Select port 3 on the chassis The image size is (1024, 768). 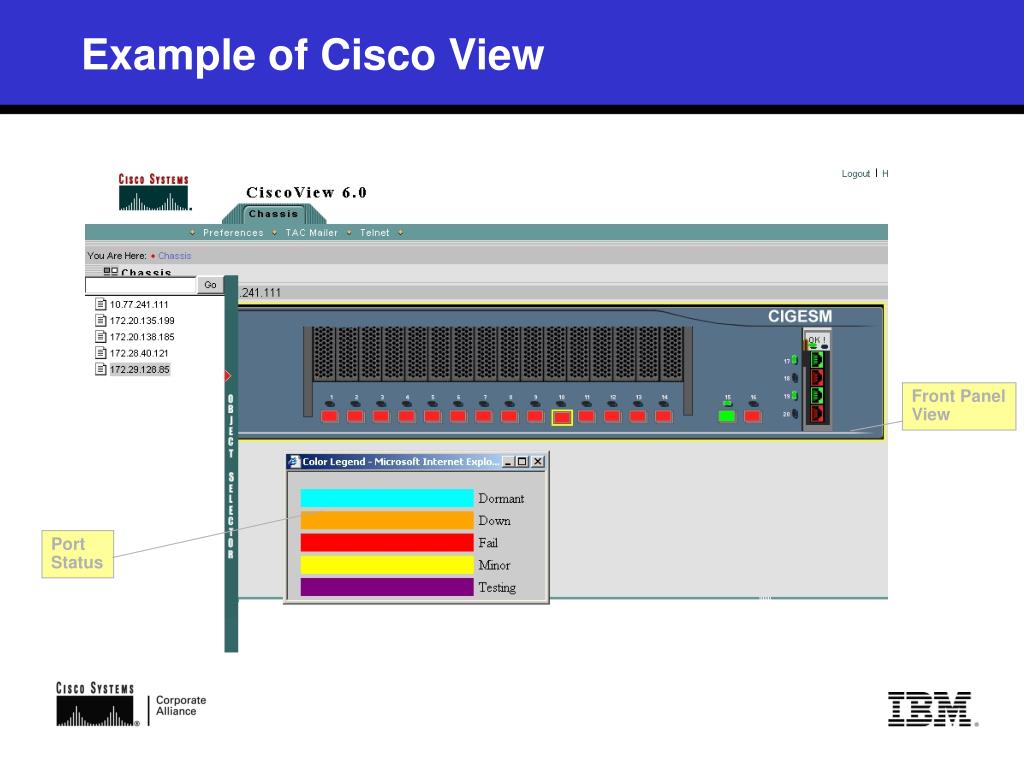tap(381, 416)
